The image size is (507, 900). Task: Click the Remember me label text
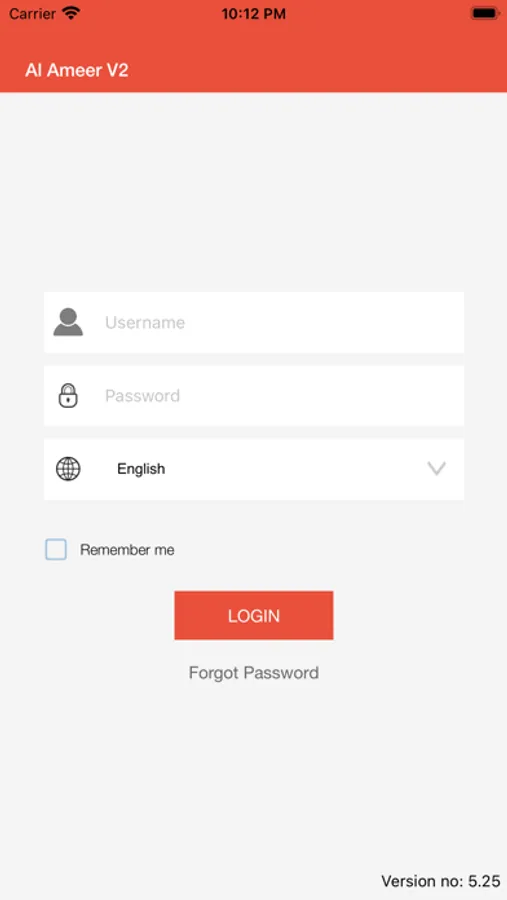point(127,550)
